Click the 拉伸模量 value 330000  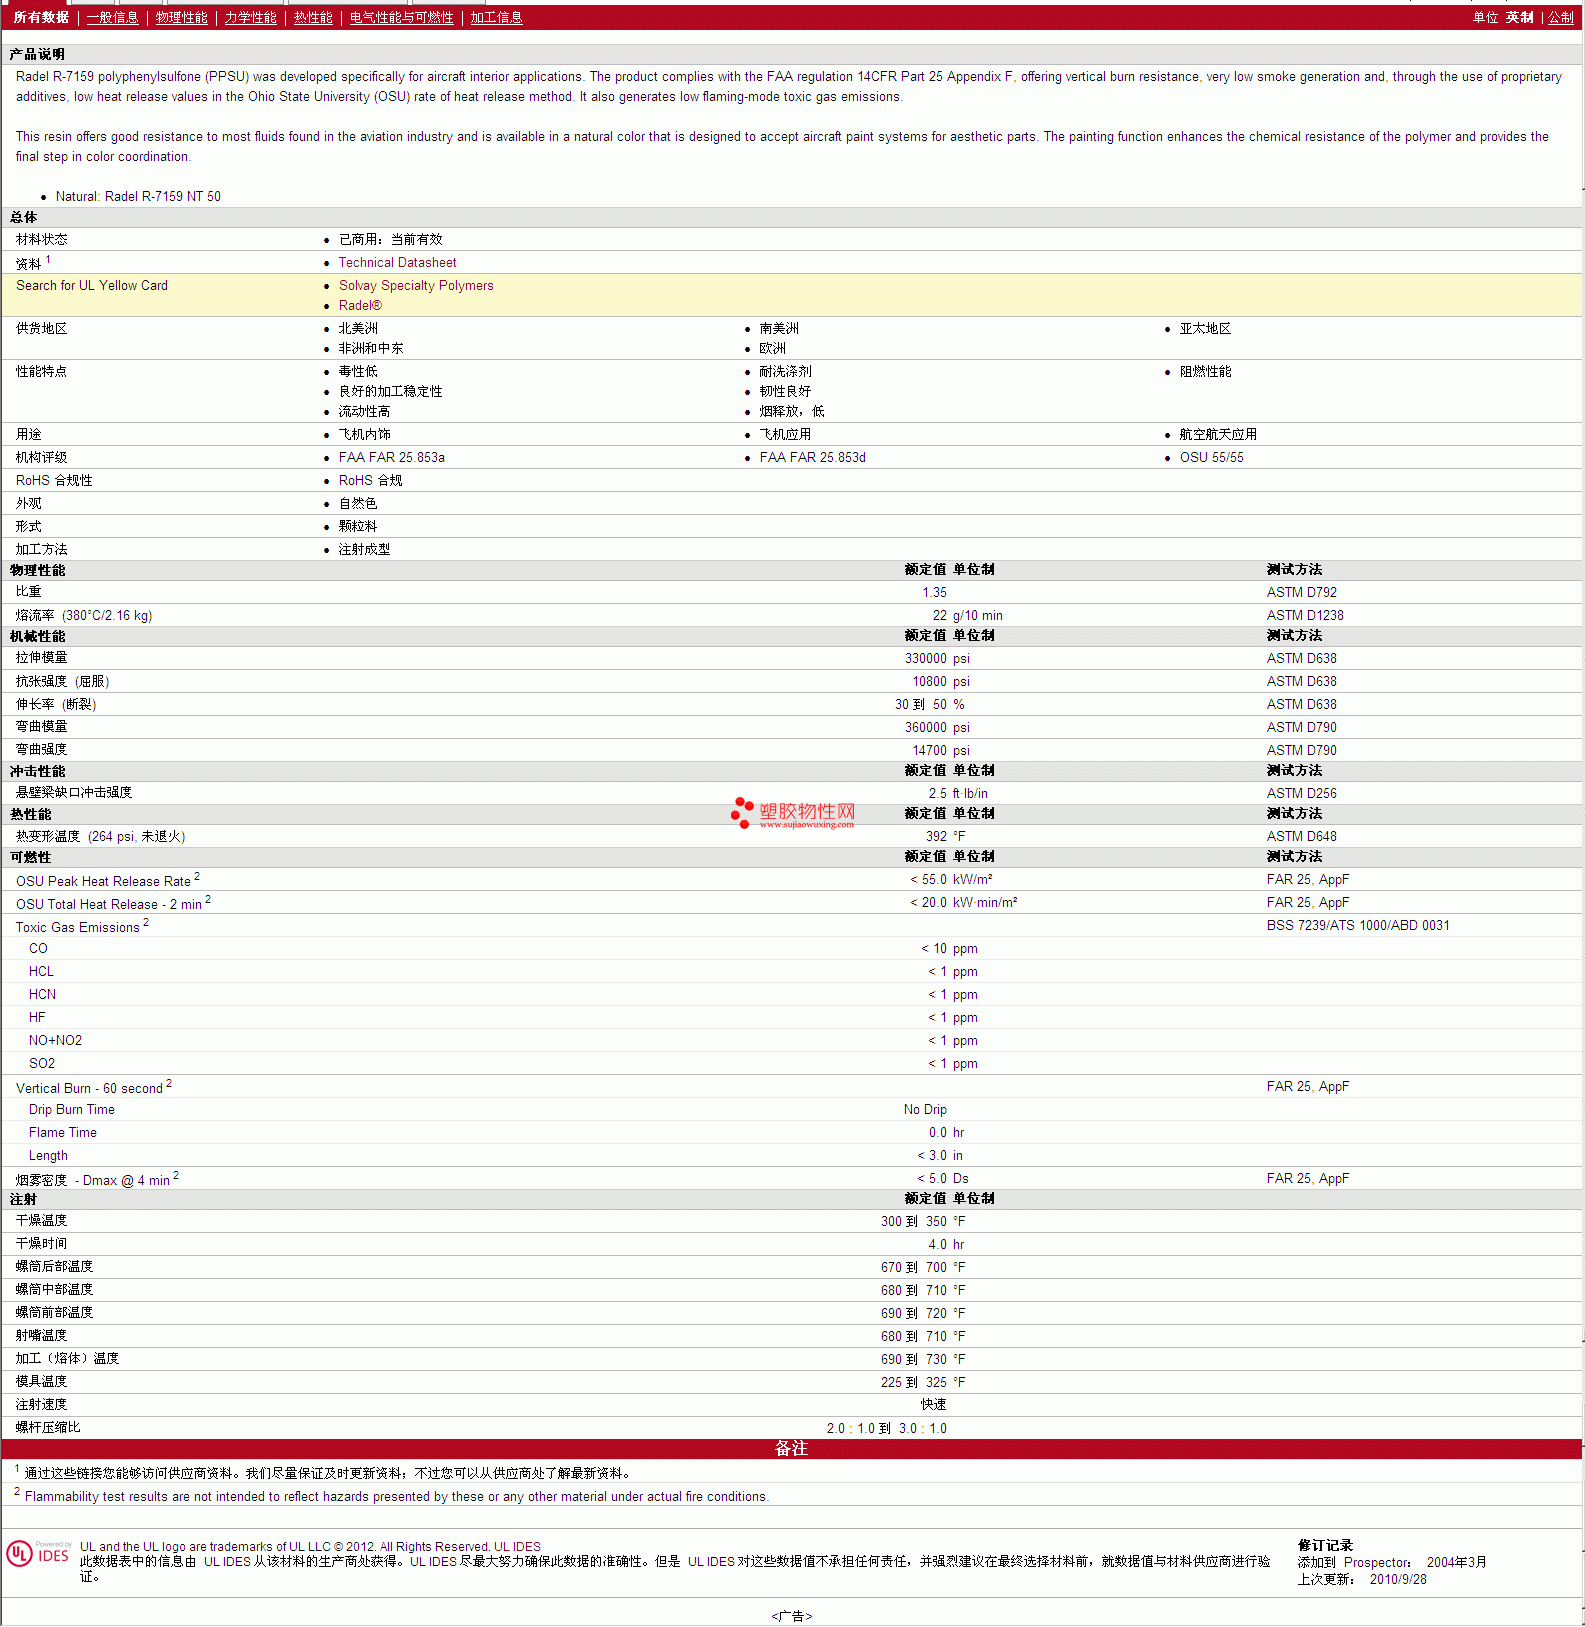pos(926,658)
